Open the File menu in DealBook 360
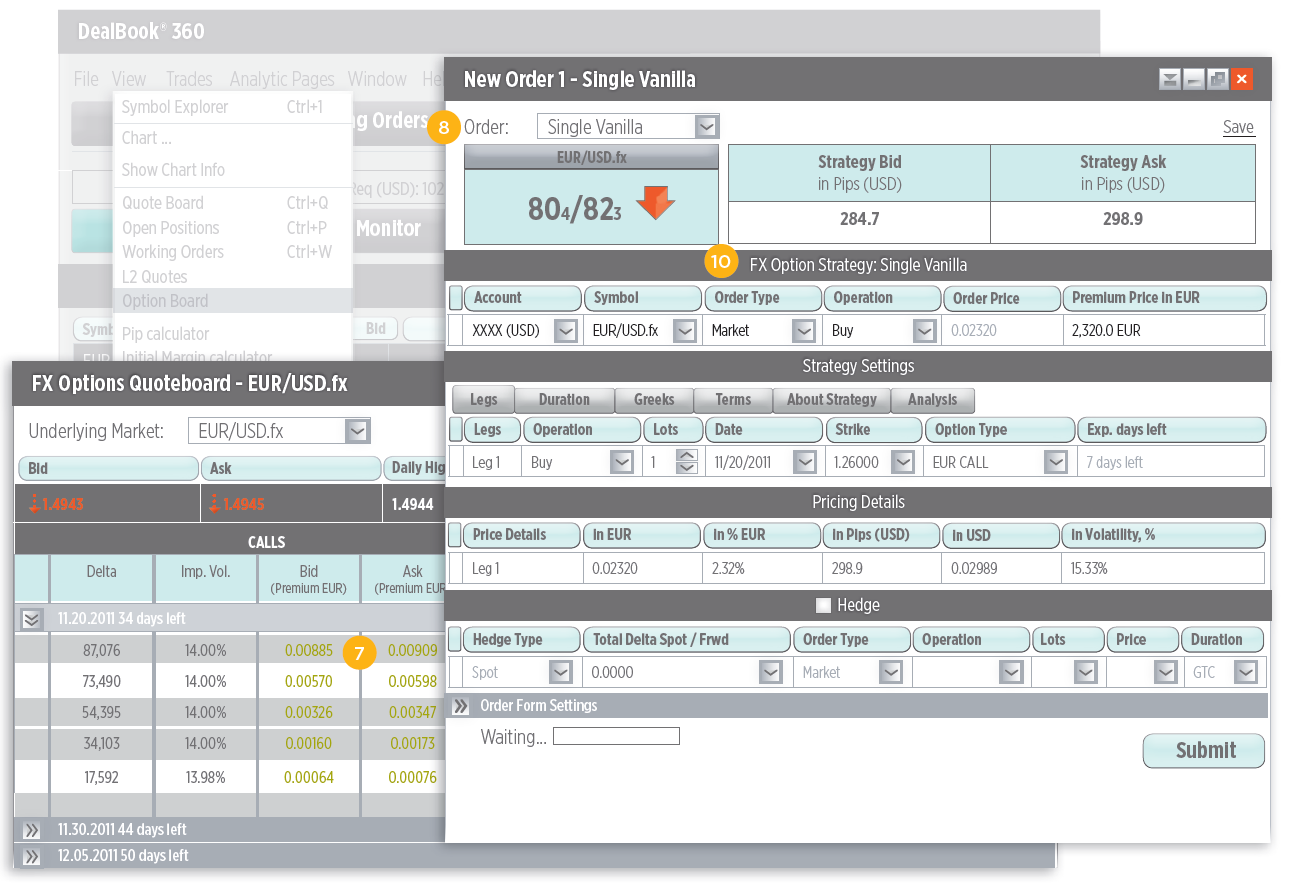Viewport: 1293px width, 894px height. coord(86,79)
